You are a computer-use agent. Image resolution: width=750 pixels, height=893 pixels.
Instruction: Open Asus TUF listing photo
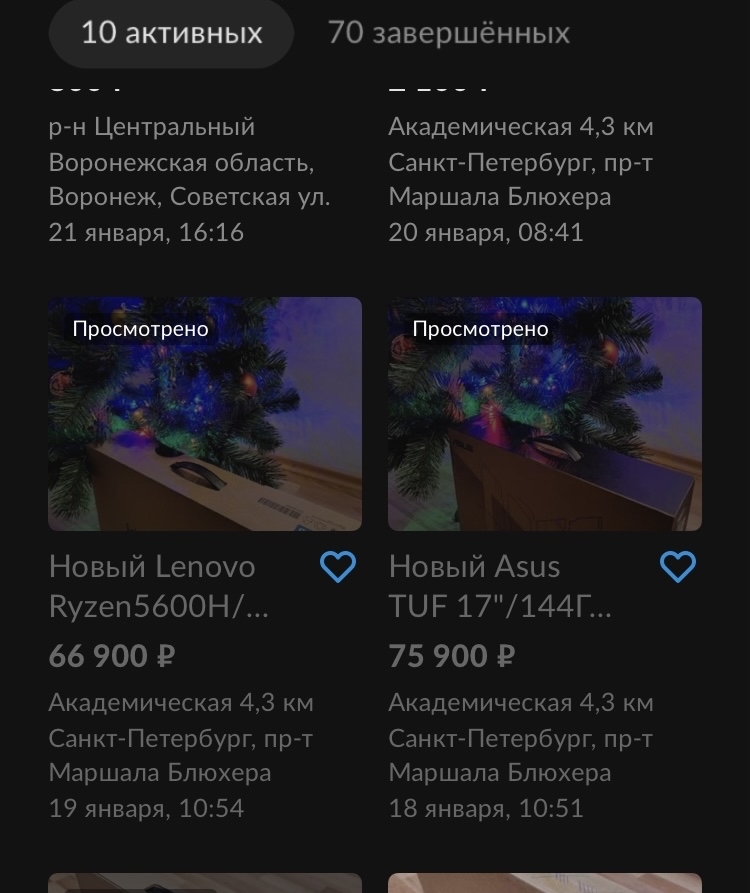[545, 414]
